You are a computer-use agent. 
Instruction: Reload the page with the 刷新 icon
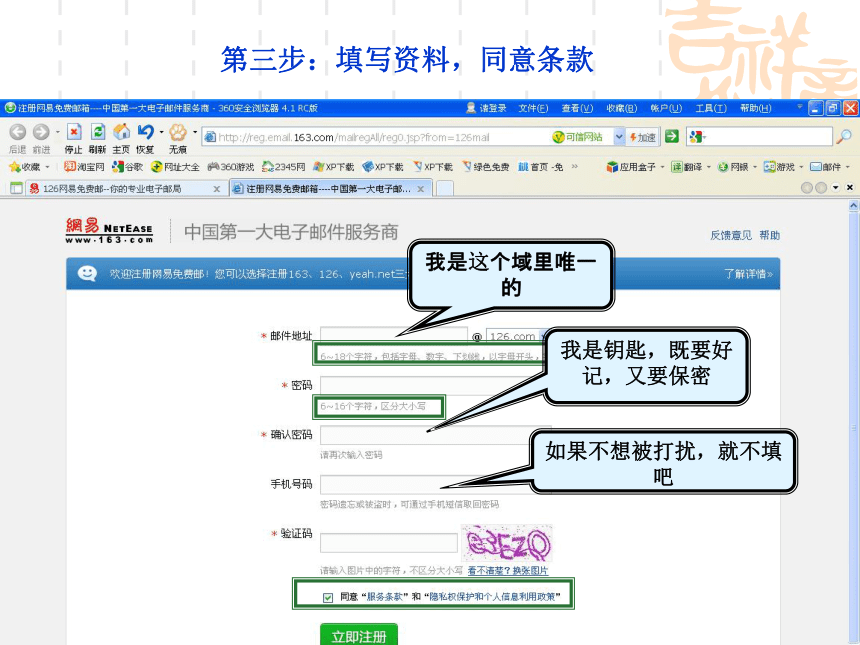pyautogui.click(x=98, y=132)
